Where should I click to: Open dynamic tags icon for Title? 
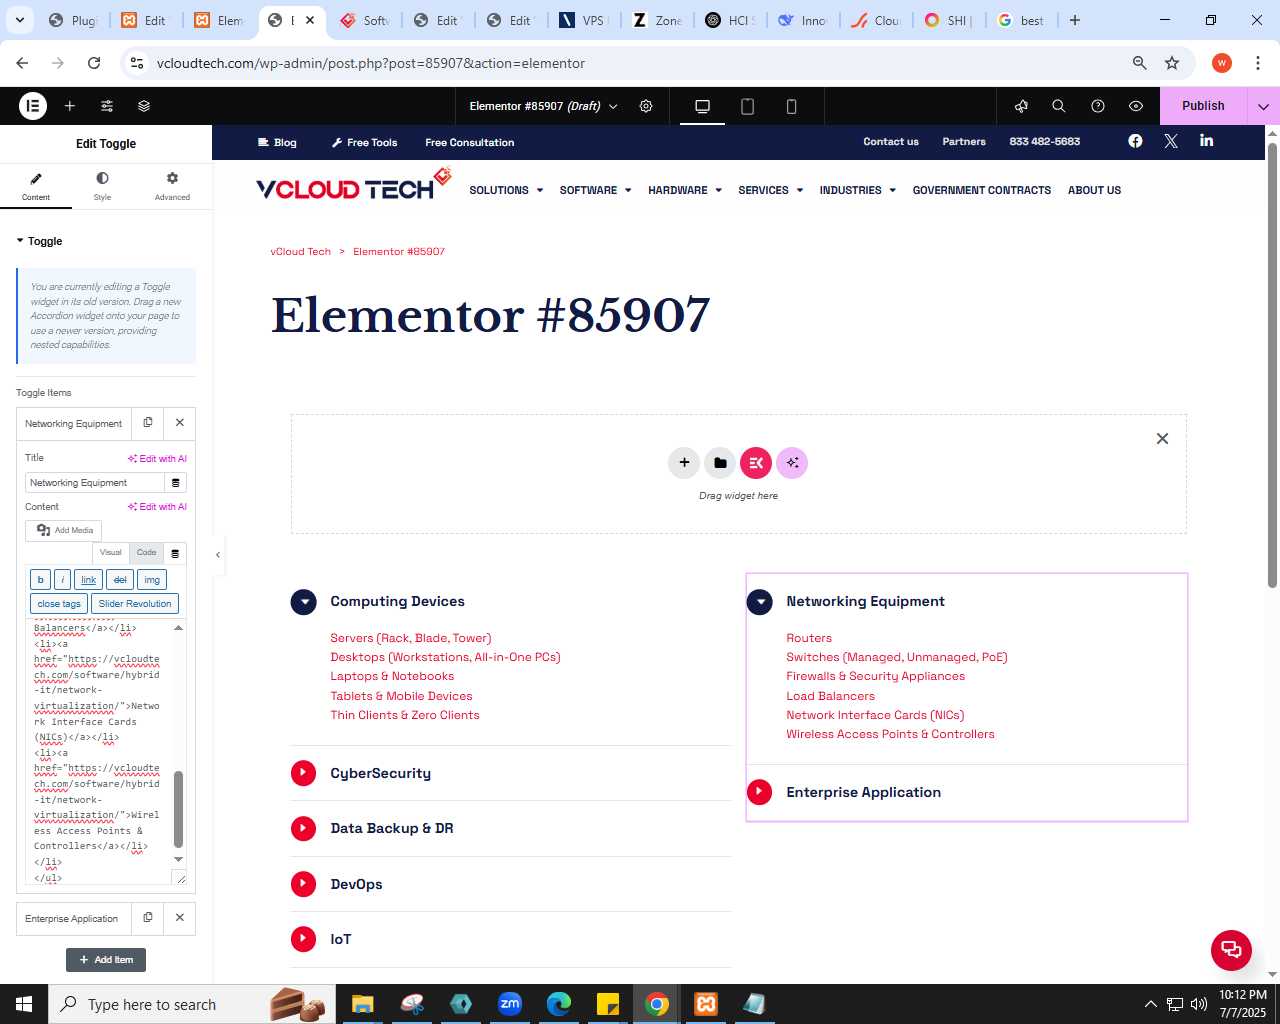pos(176,483)
